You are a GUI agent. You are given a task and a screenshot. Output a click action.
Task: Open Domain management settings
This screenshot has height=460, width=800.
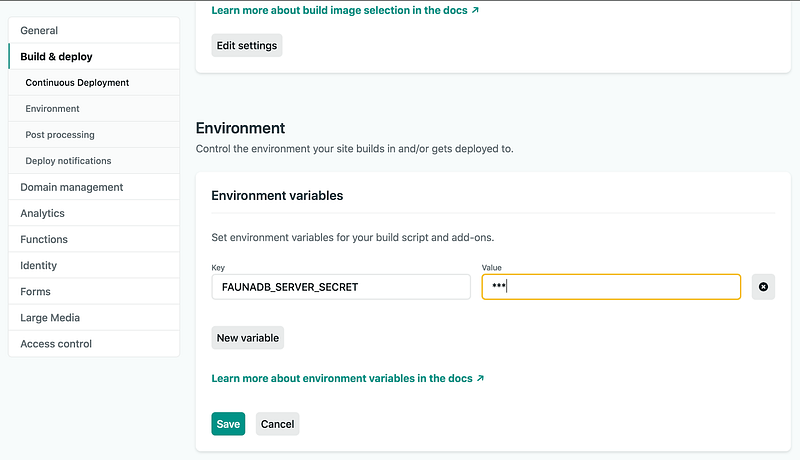click(x=72, y=187)
